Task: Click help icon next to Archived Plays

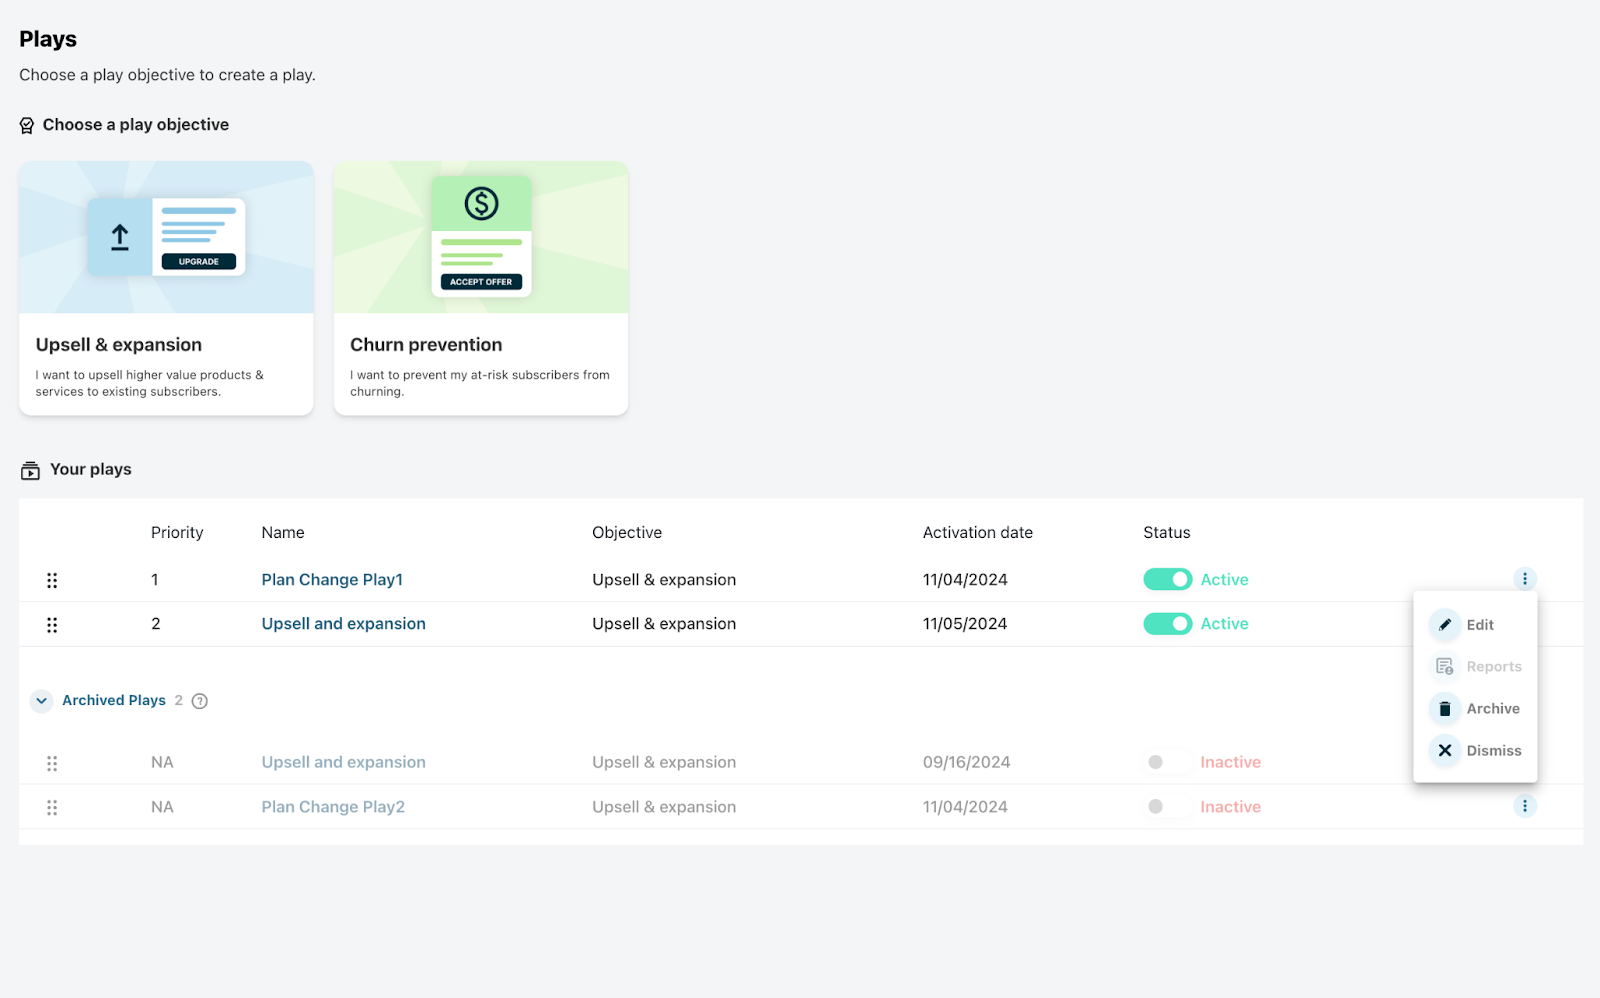Action: [200, 701]
